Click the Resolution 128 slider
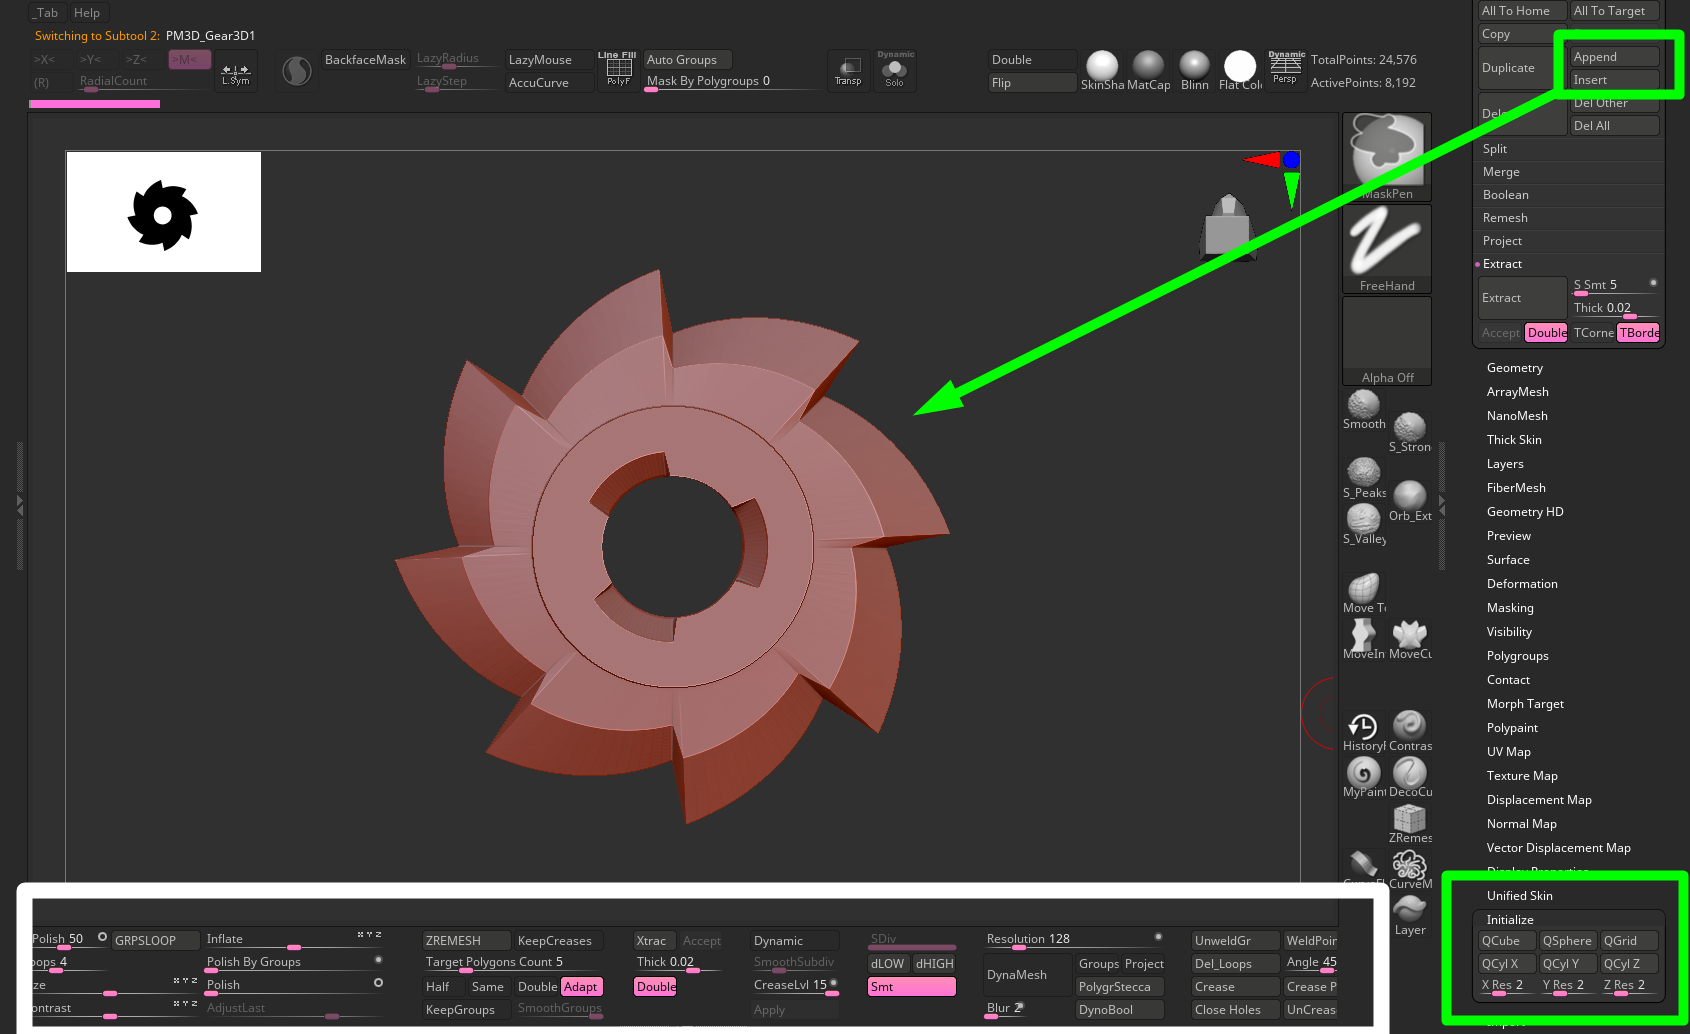1690x1034 pixels. tap(1072, 939)
